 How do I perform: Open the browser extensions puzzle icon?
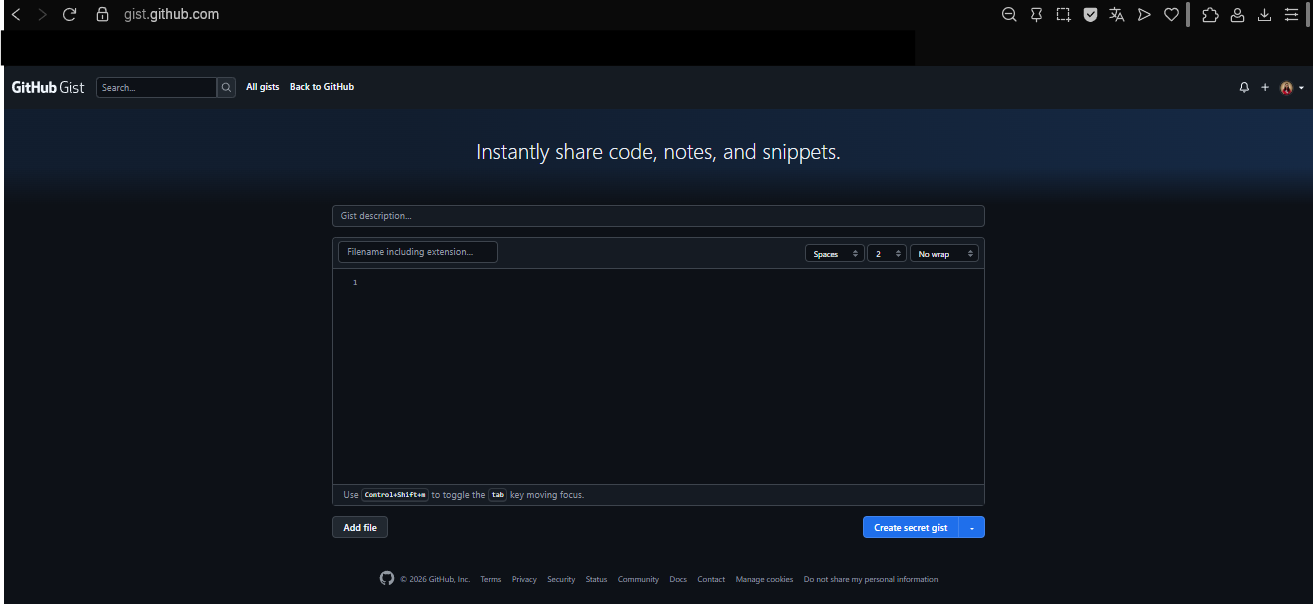1210,15
